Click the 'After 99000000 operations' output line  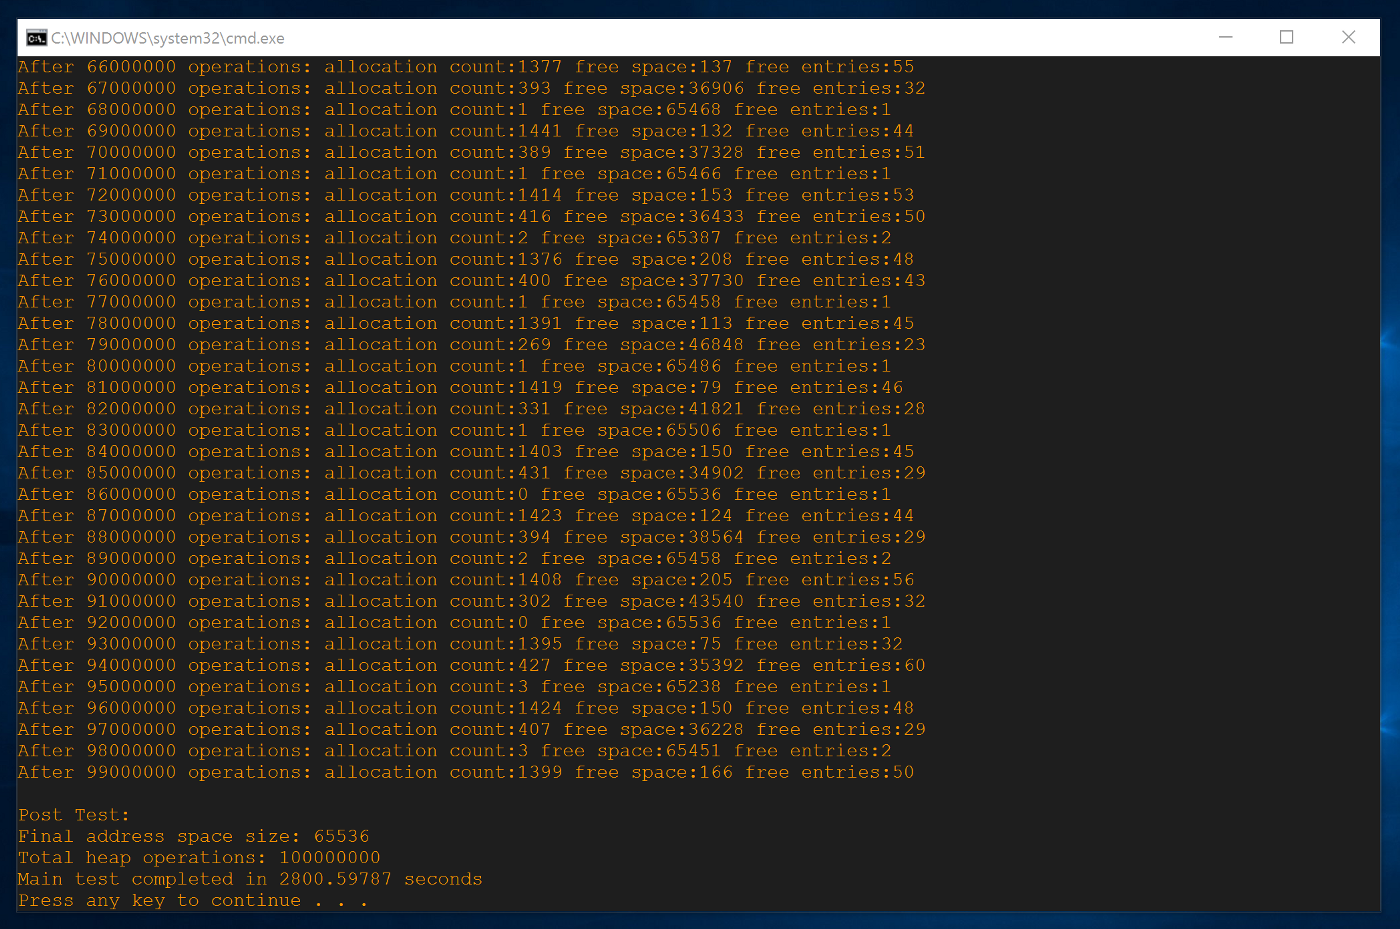tap(465, 772)
